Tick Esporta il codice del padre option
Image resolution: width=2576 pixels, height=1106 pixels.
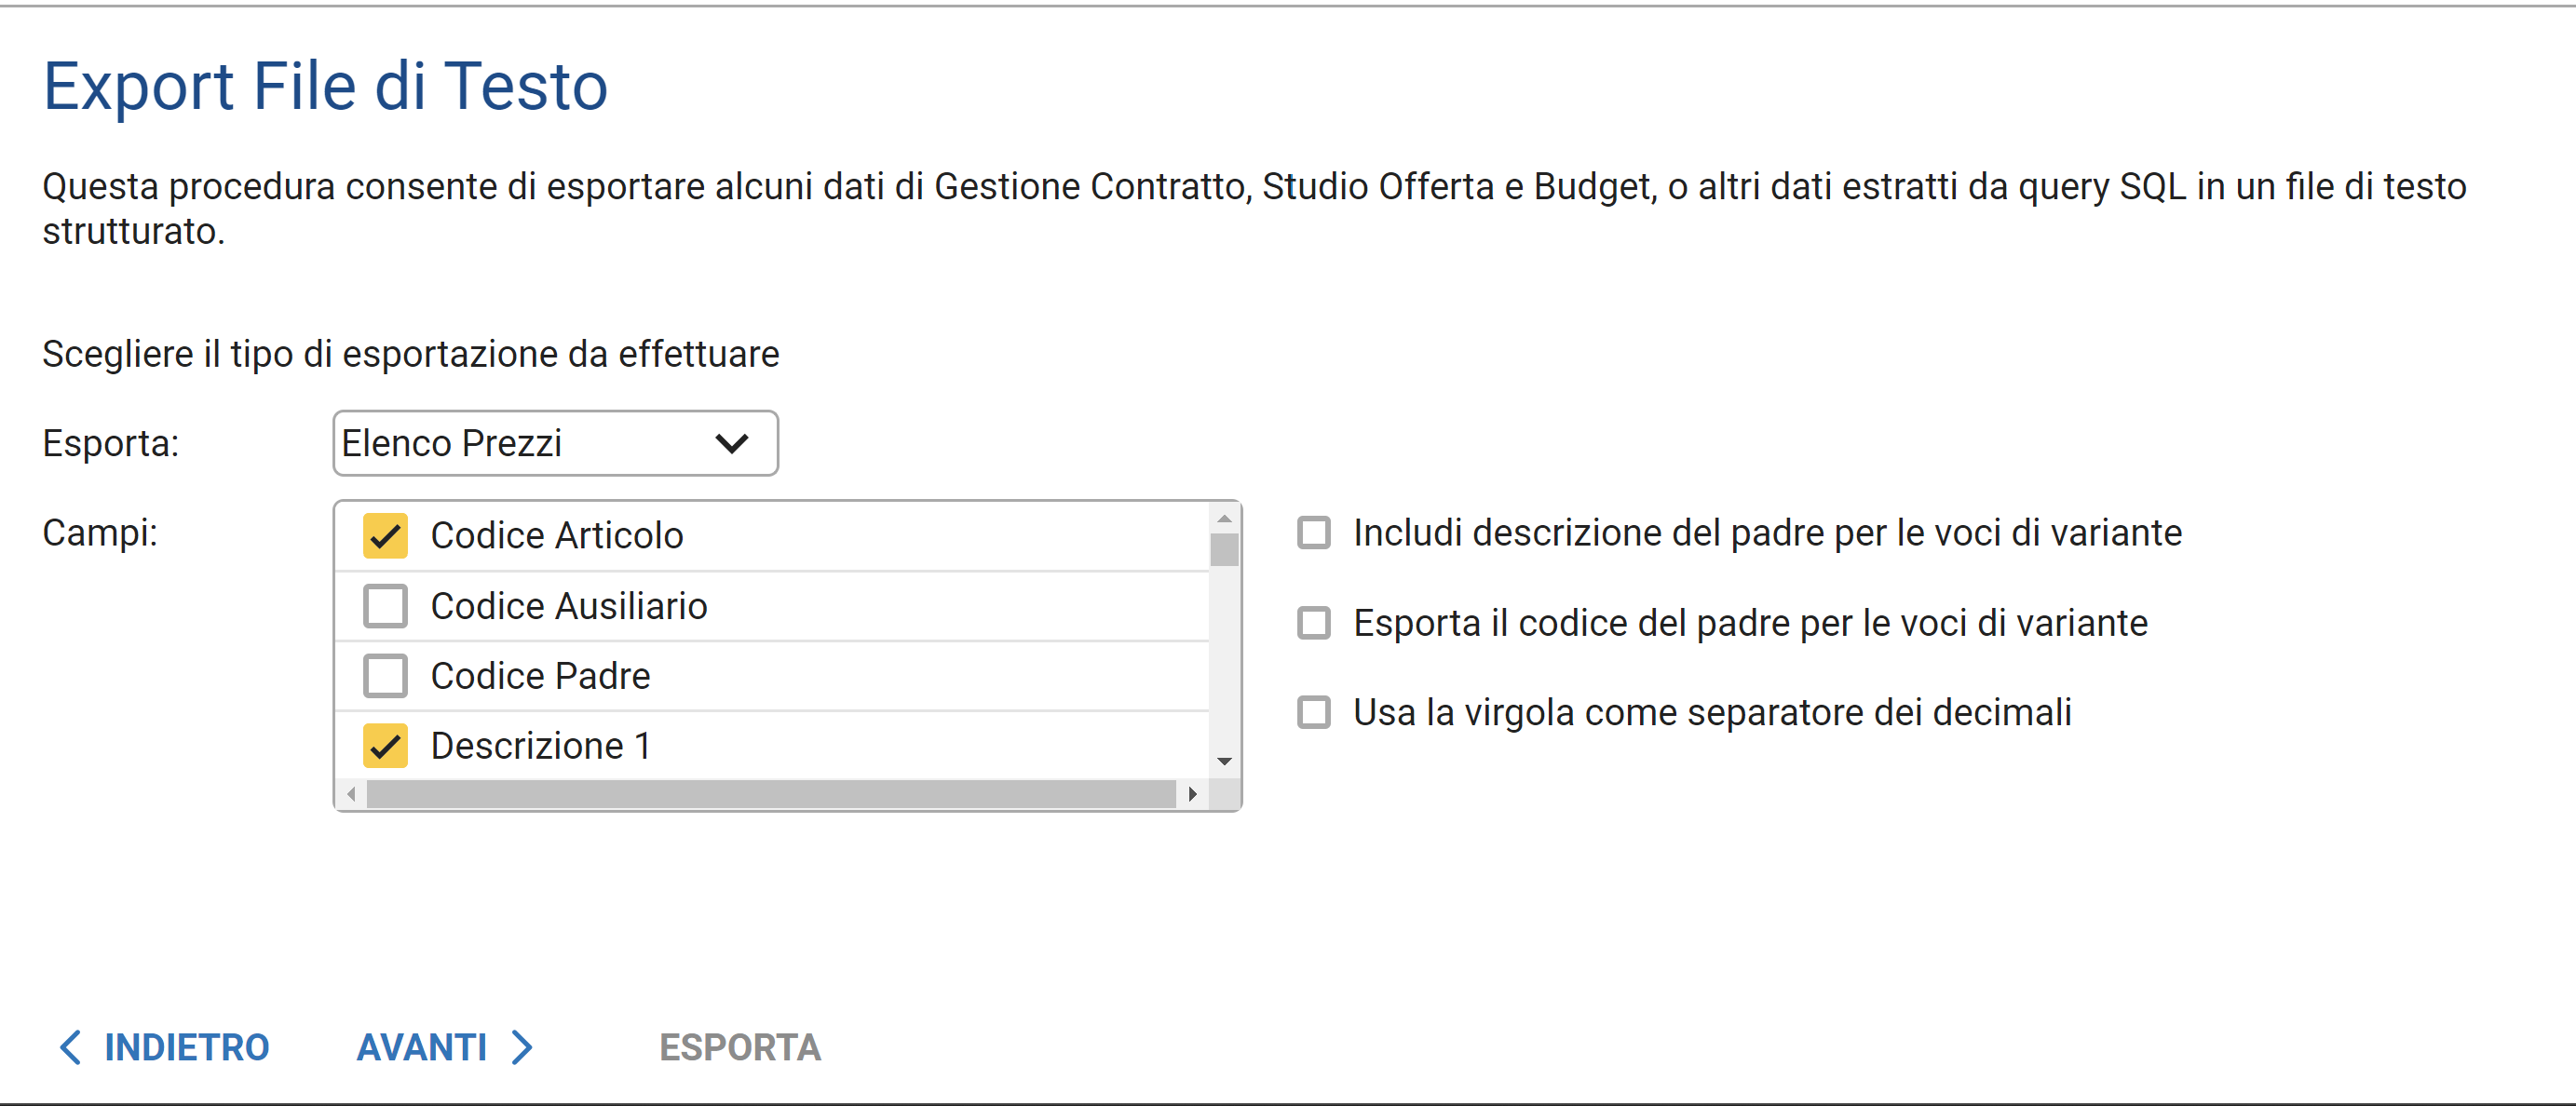click(1314, 623)
